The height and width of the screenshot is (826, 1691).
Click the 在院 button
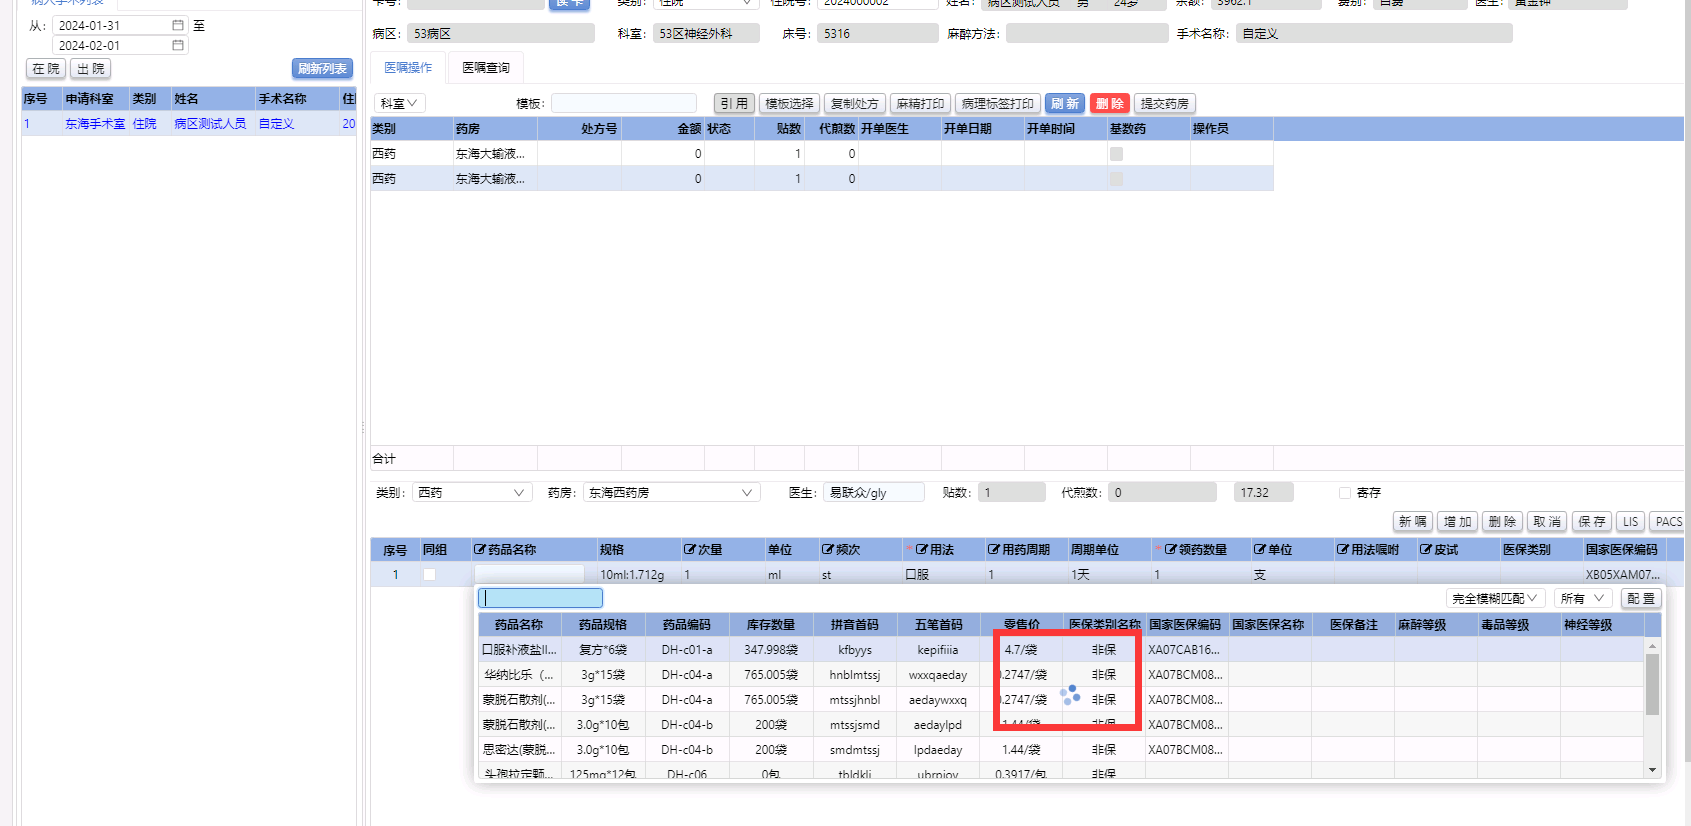[46, 69]
